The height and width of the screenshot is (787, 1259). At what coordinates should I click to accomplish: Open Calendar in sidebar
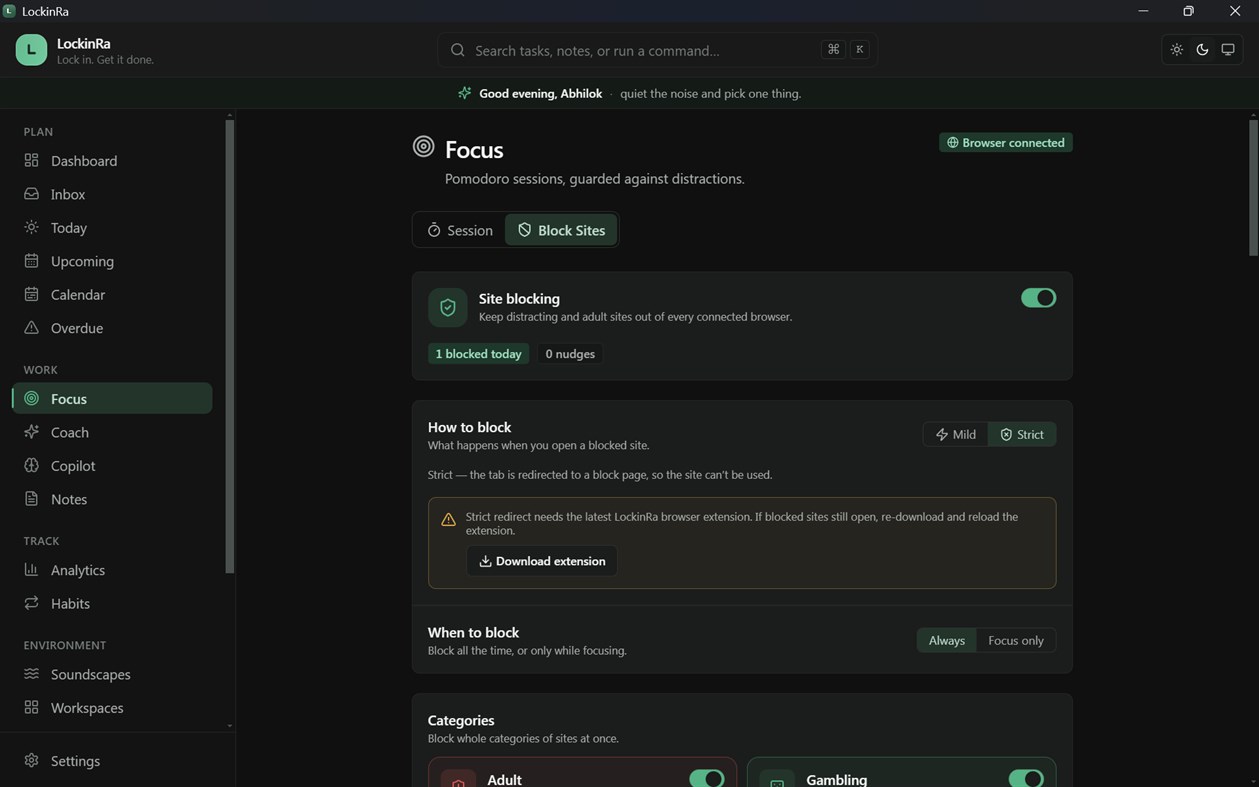tap(112, 295)
